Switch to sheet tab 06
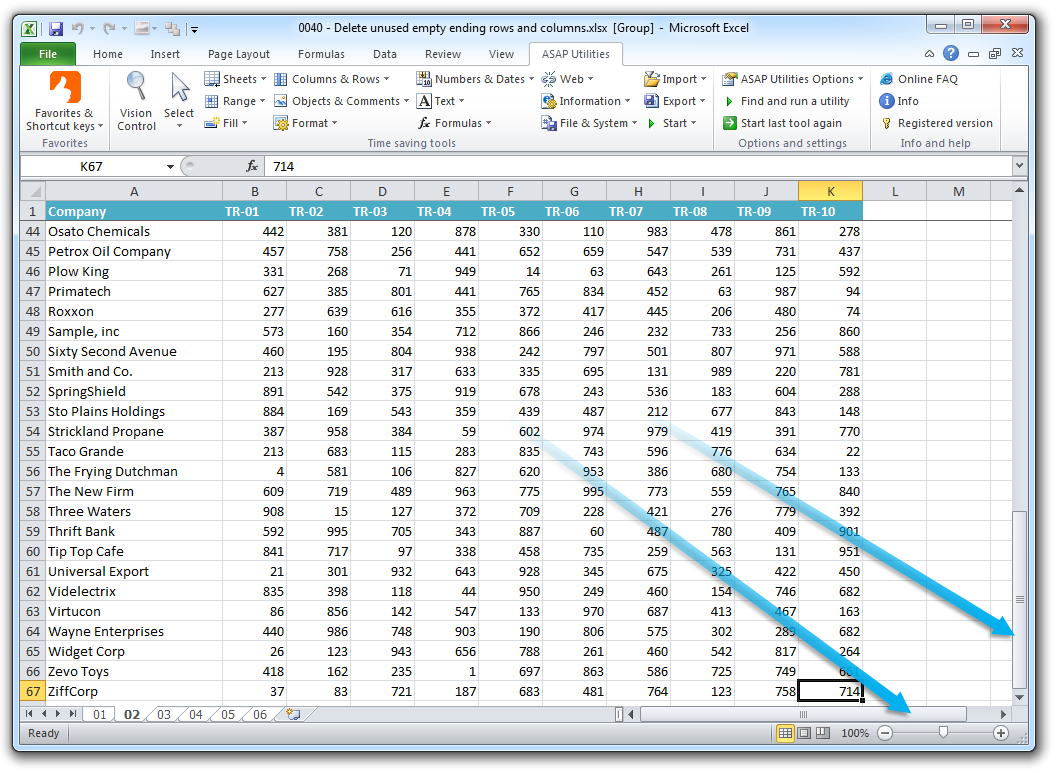This screenshot has width=1058, height=773. [260, 714]
